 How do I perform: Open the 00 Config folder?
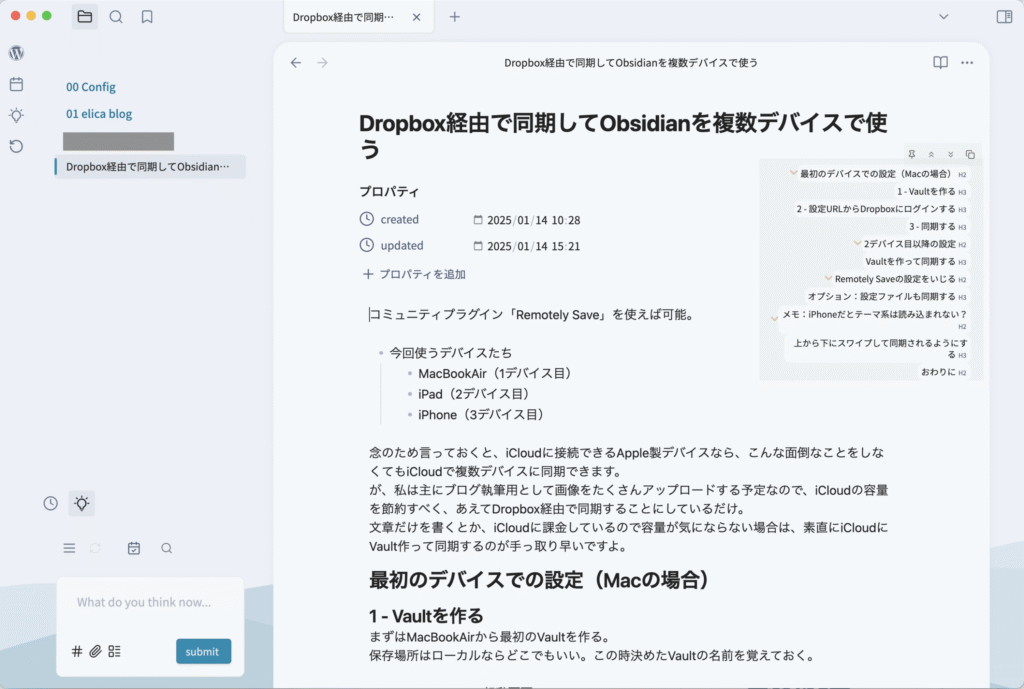pos(91,87)
